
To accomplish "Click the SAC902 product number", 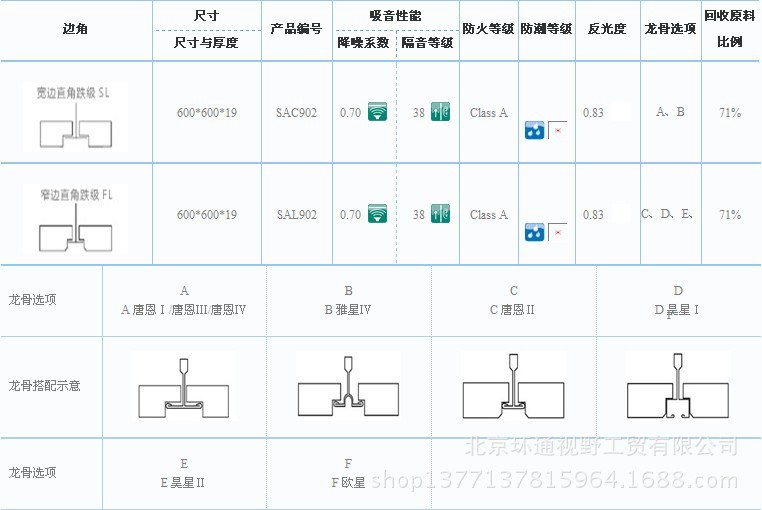I will [x=296, y=112].
